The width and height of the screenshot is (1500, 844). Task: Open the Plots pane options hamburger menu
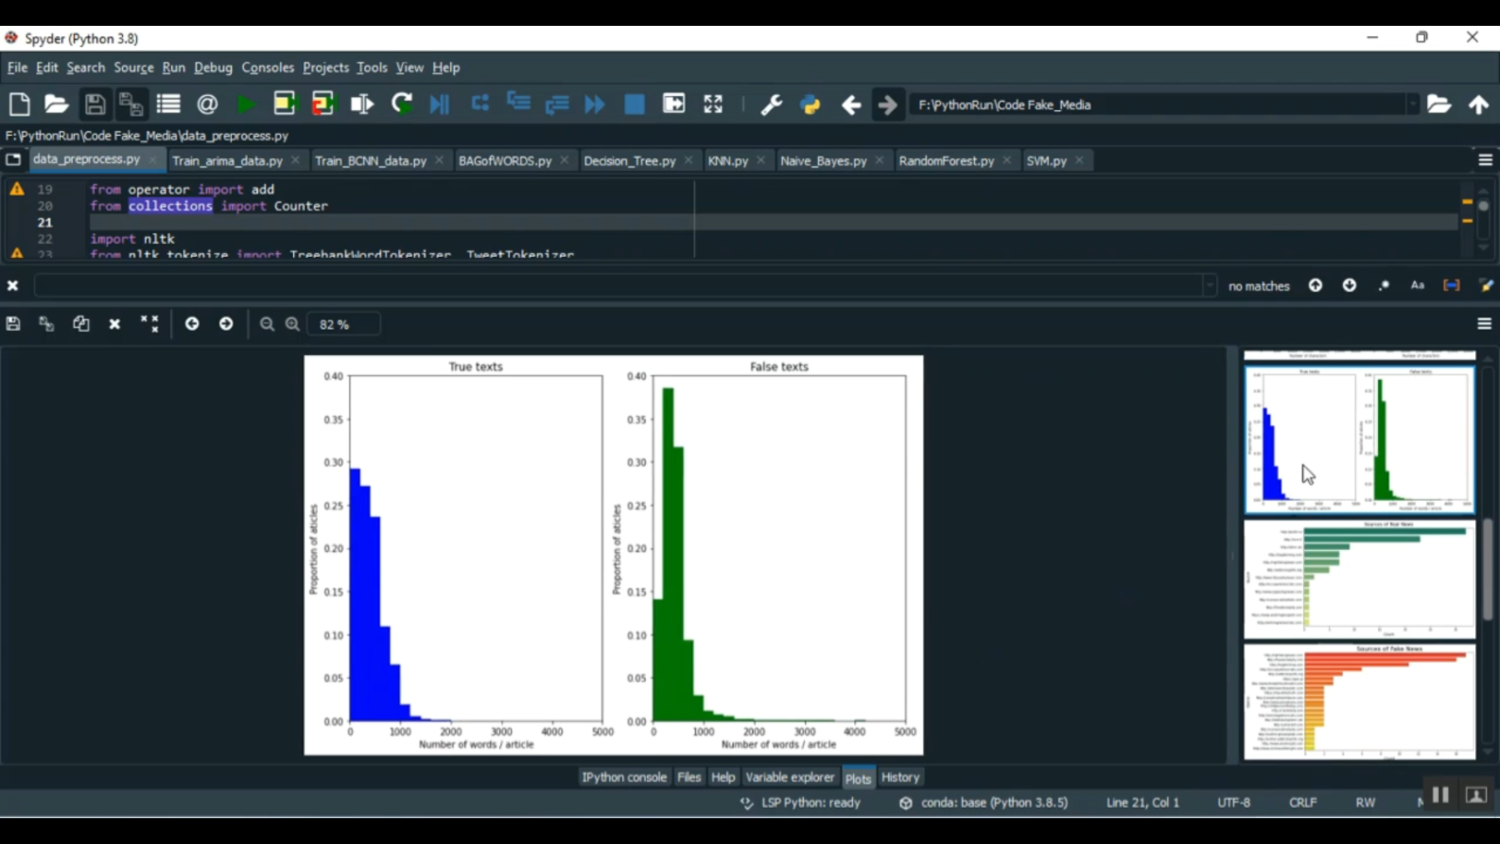tap(1484, 324)
